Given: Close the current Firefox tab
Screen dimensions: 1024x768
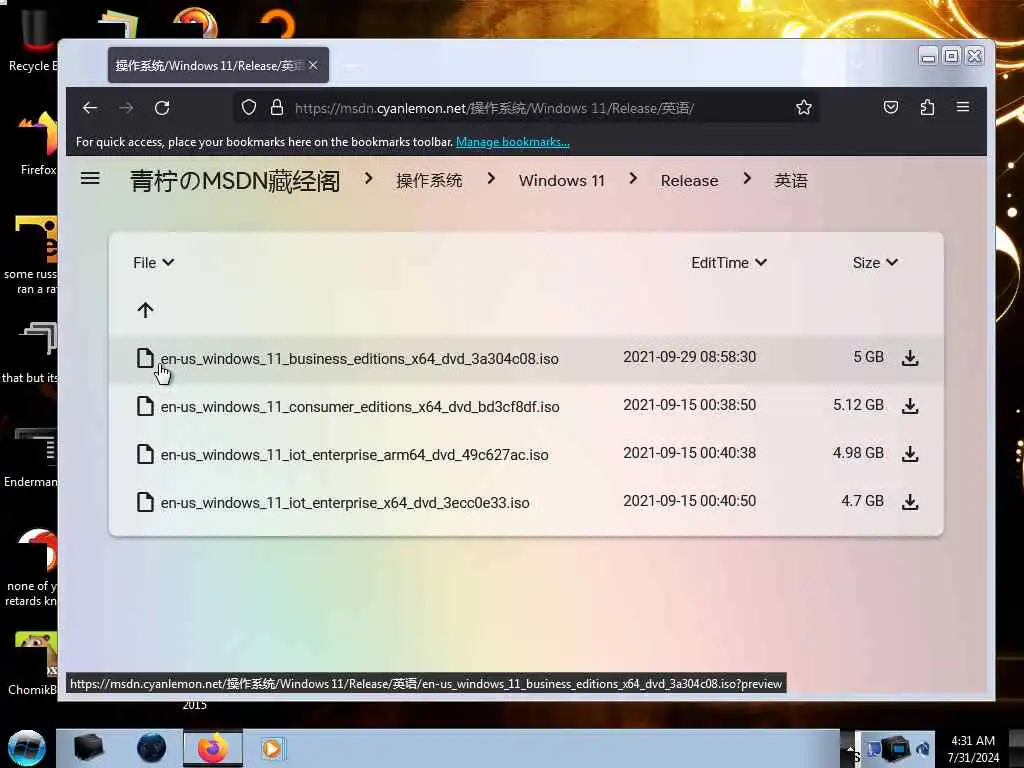Looking at the screenshot, I should click(x=313, y=65).
